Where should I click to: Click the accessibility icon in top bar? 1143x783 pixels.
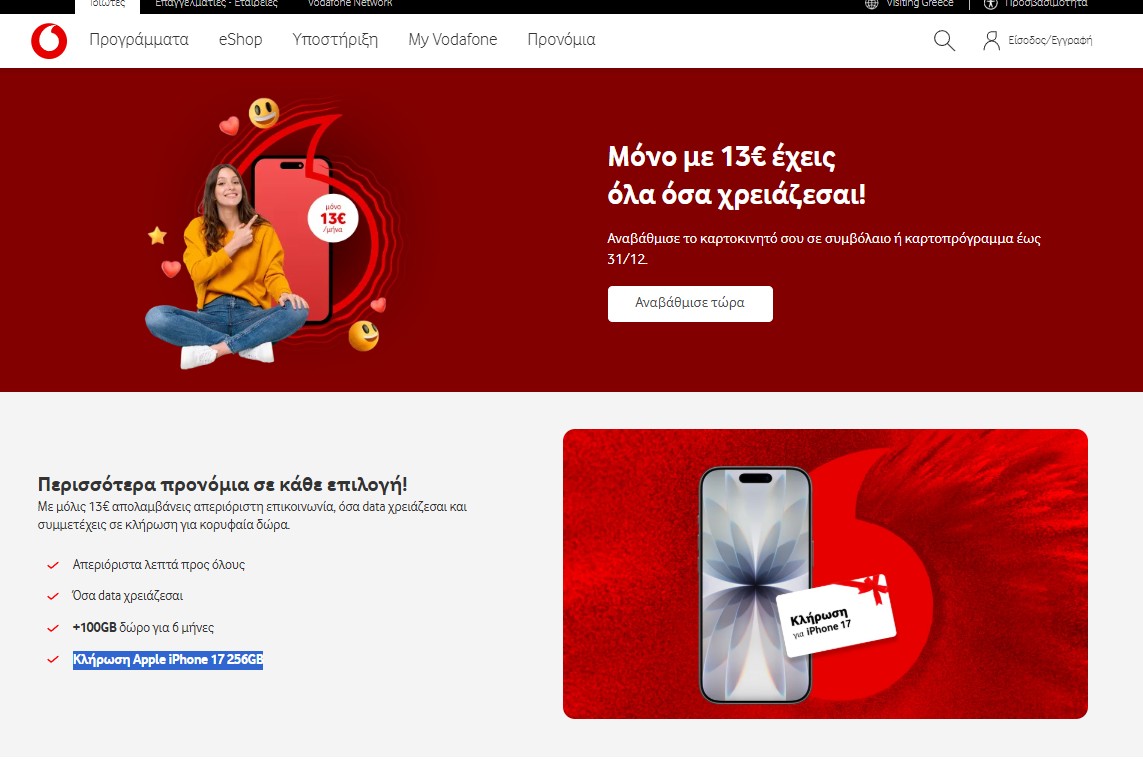pyautogui.click(x=991, y=4)
